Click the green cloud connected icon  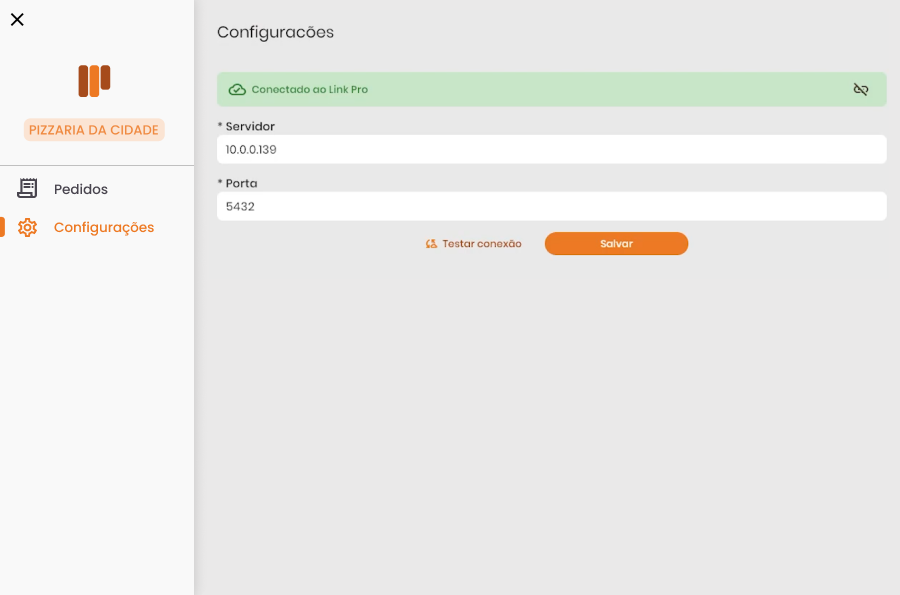(237, 89)
